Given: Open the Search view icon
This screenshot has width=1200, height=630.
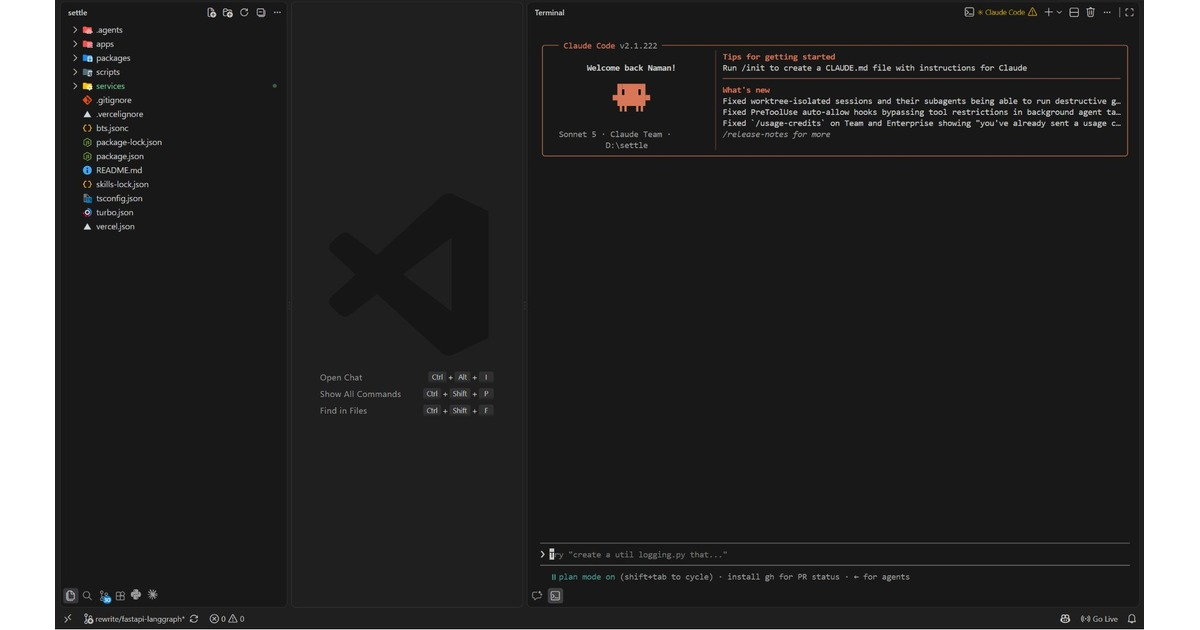Looking at the screenshot, I should 87,595.
